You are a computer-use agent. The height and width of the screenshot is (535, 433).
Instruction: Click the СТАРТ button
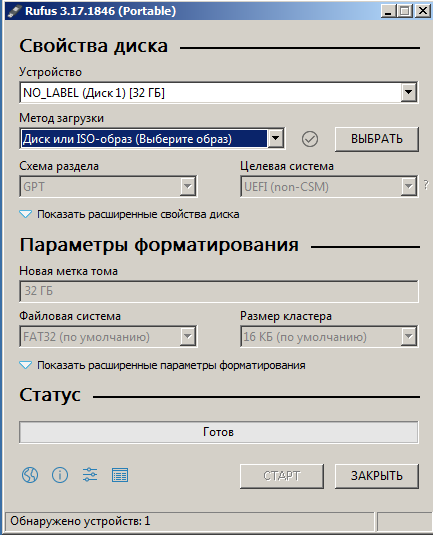(x=282, y=476)
